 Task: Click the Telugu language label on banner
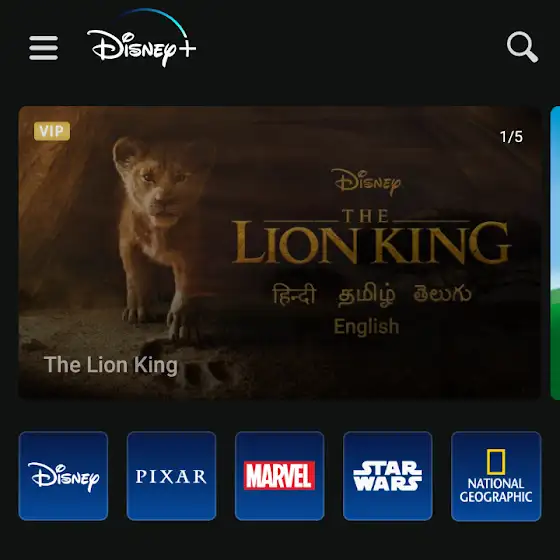442,293
